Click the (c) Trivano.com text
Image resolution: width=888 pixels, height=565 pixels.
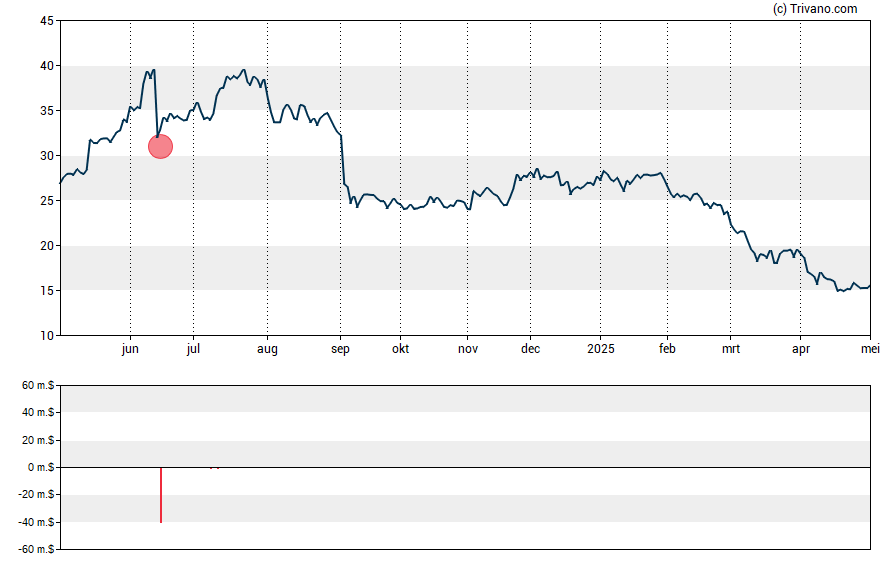[x=815, y=8]
